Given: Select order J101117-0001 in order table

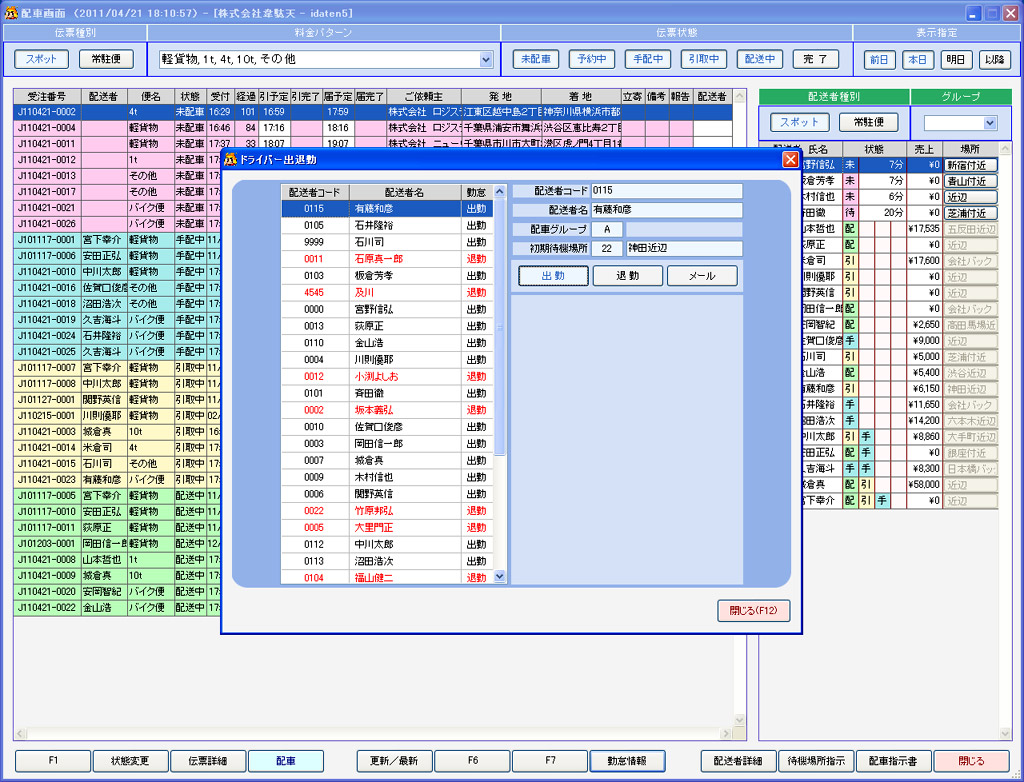Looking at the screenshot, I should coord(118,240).
